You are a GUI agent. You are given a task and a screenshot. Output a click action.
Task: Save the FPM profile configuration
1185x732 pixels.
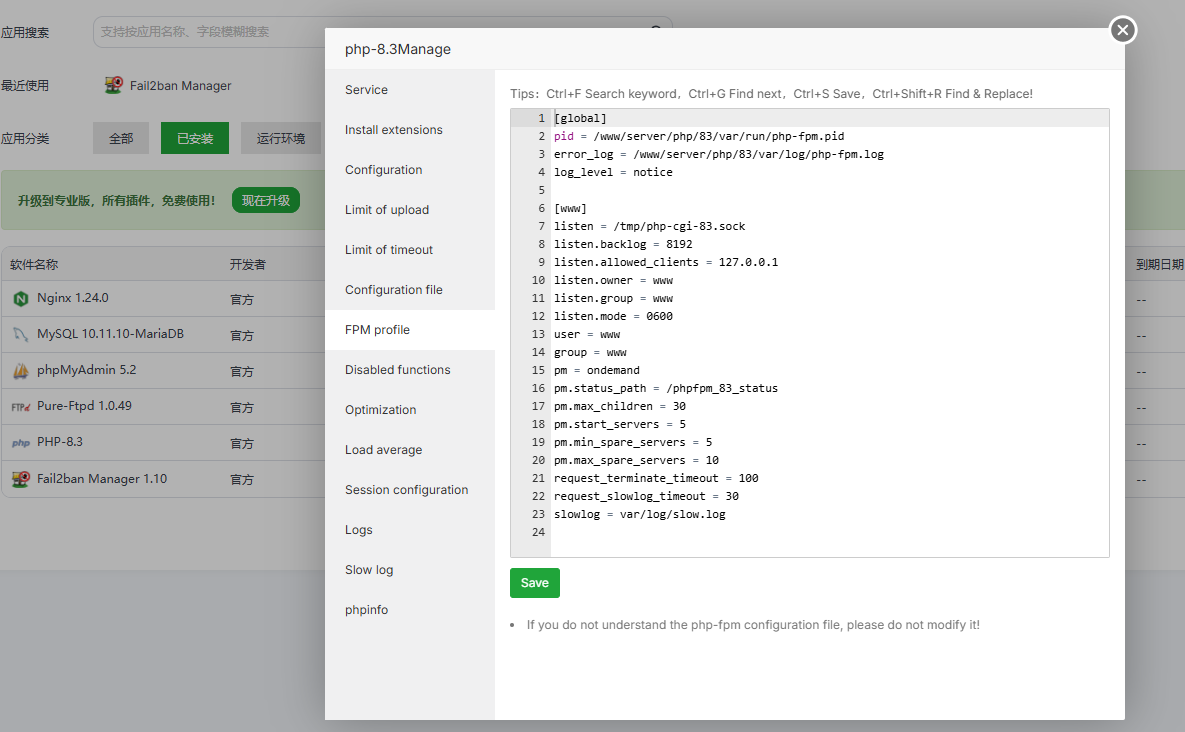(534, 583)
